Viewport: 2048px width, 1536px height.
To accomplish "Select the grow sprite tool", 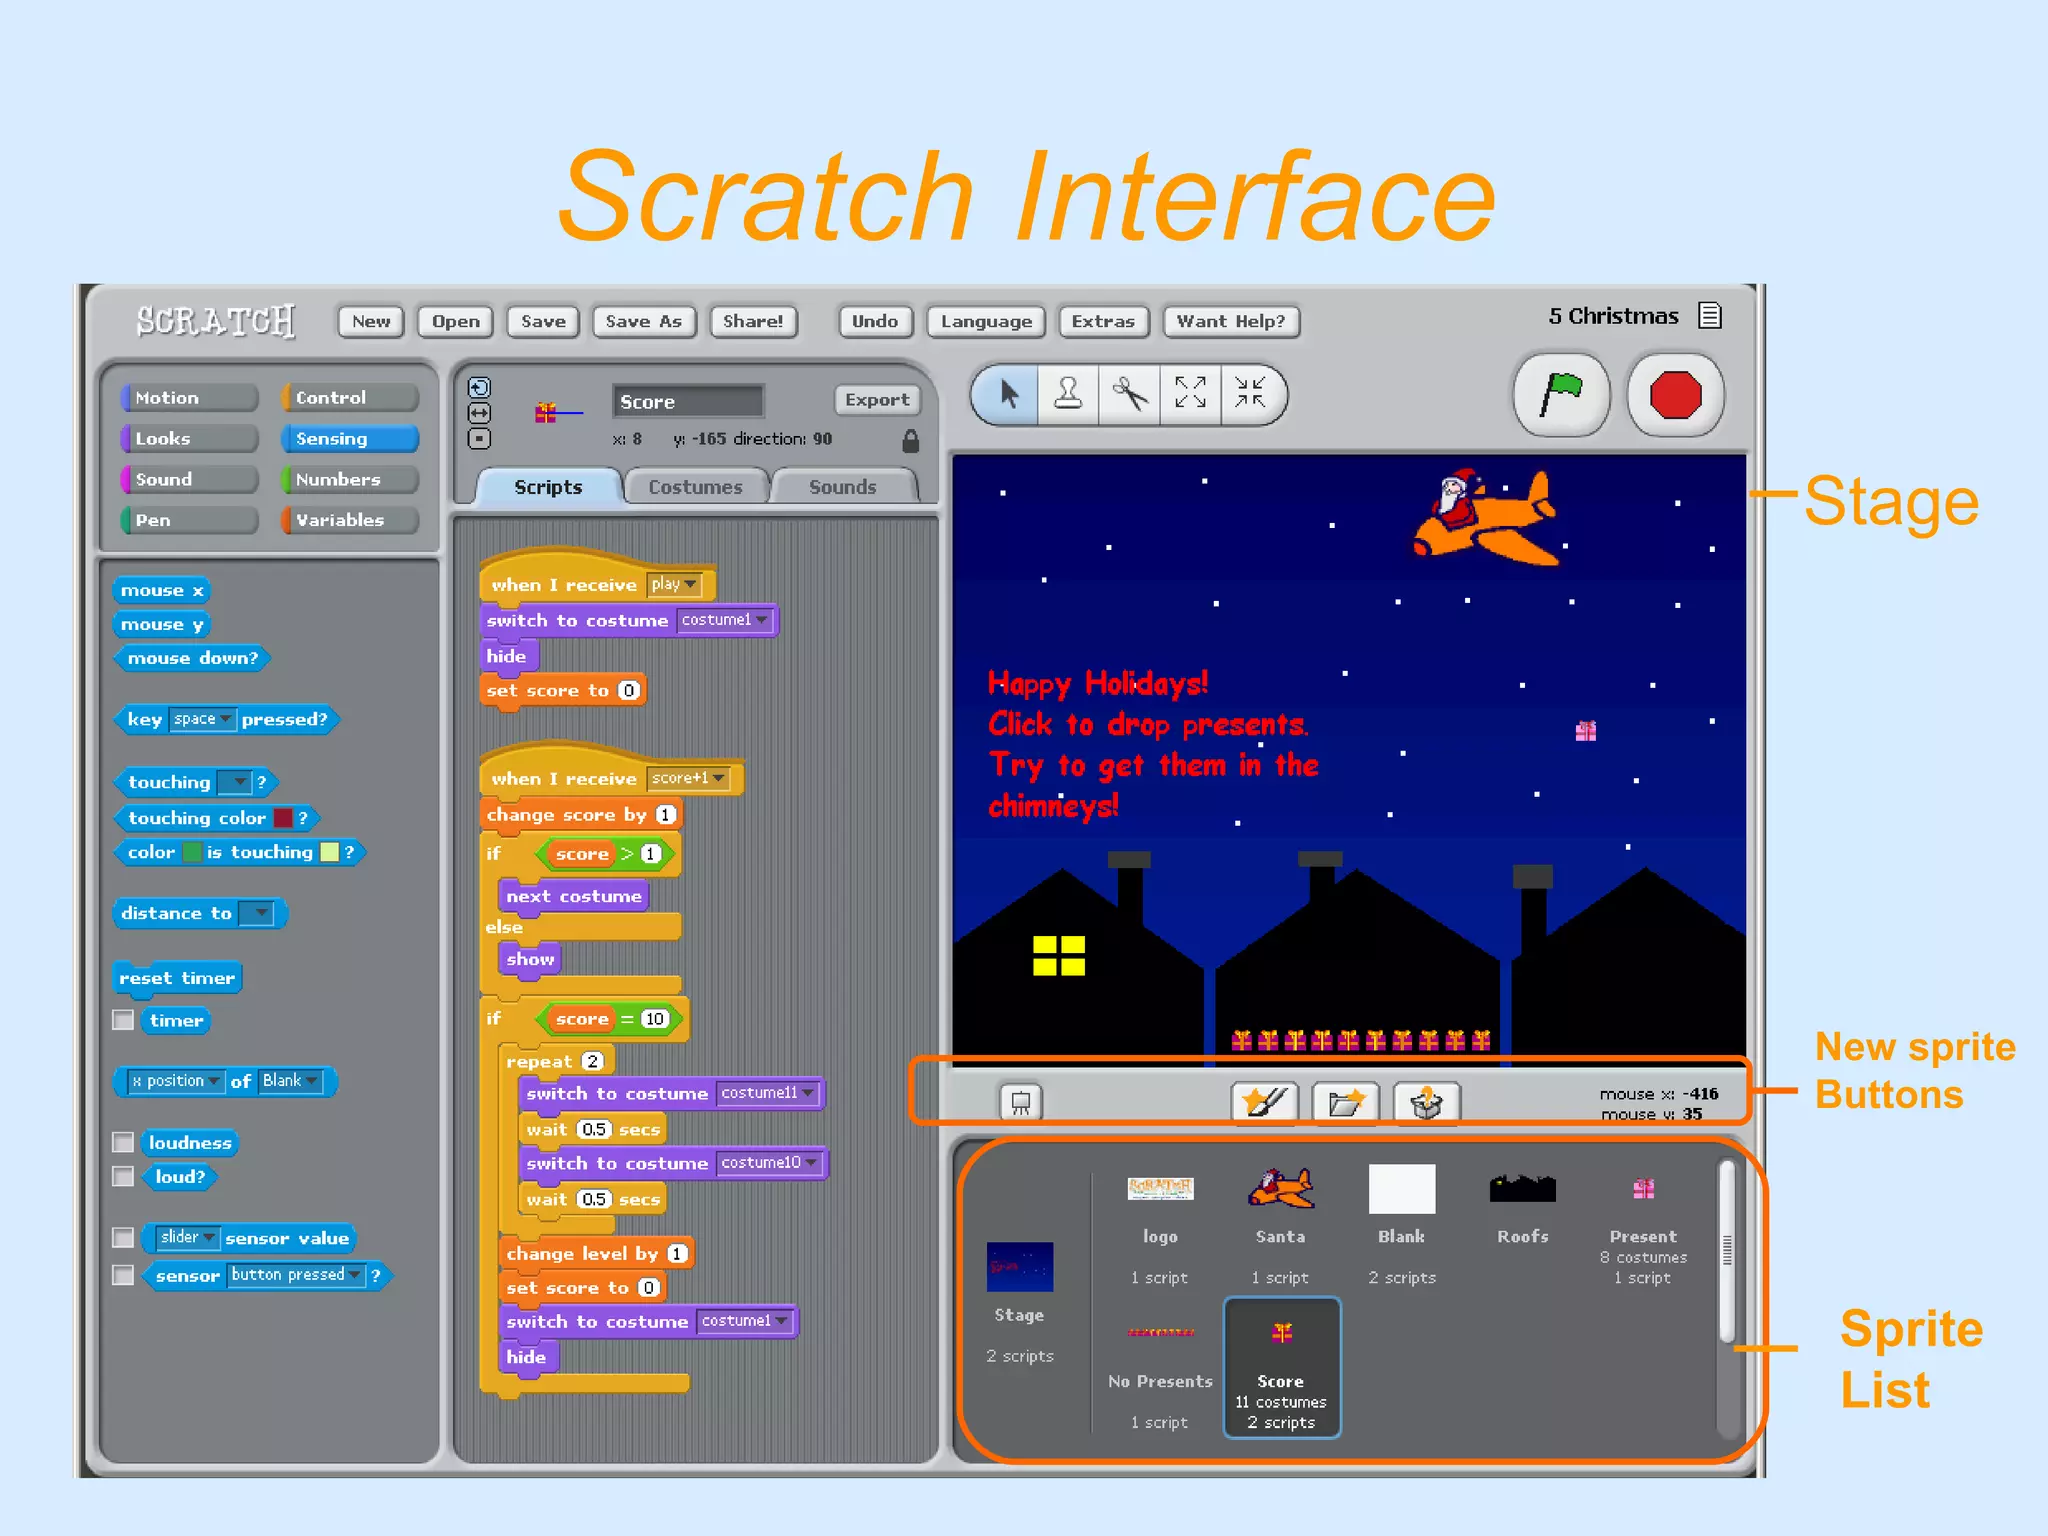I will (1190, 394).
